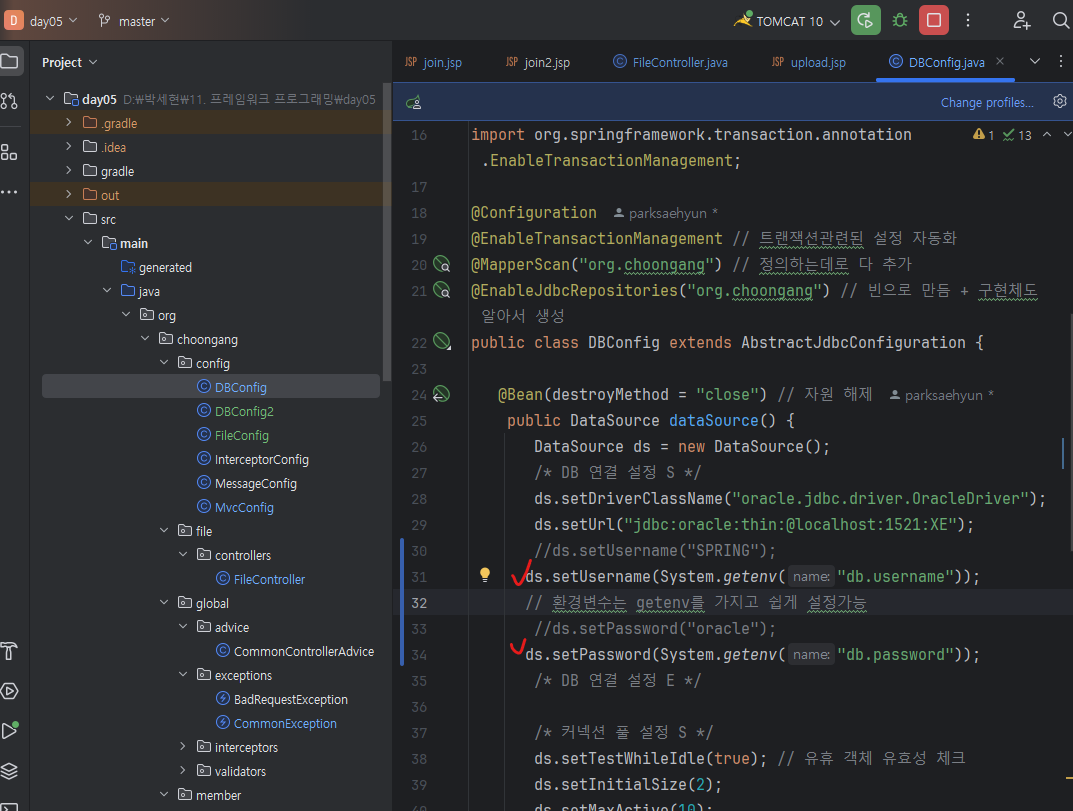
Task: Rerun TOMCAT 10 using the green button
Action: tap(865, 20)
